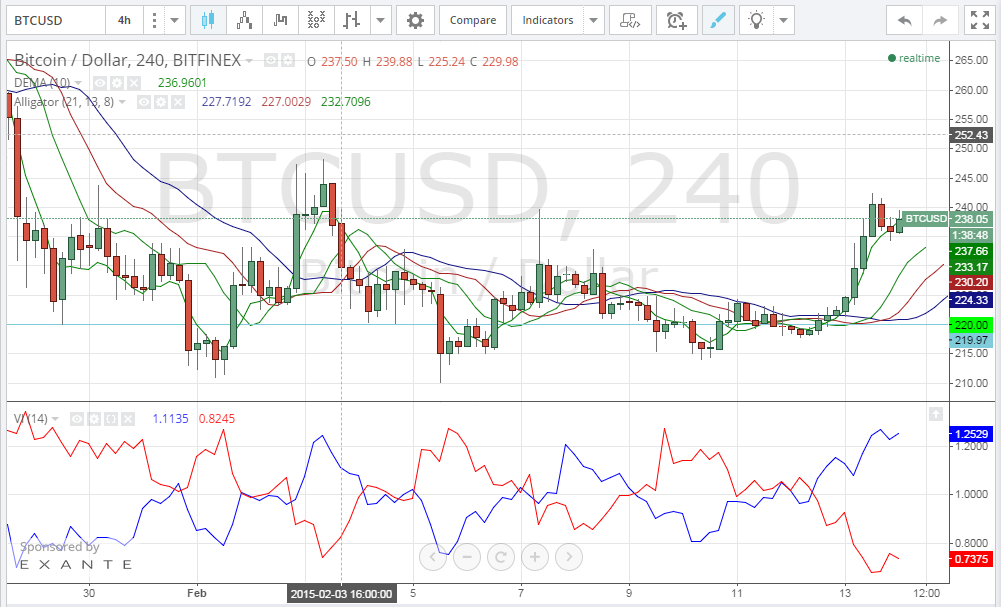Click the Compare button
Screen dimensions: 1001x607
(472, 19)
